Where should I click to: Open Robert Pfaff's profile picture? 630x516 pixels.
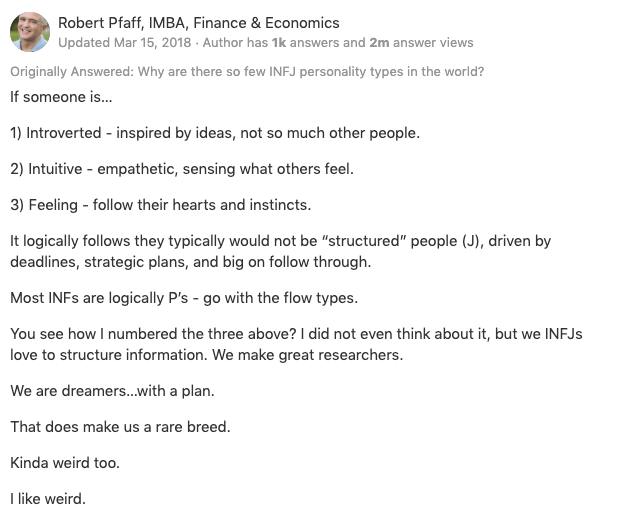30,32
